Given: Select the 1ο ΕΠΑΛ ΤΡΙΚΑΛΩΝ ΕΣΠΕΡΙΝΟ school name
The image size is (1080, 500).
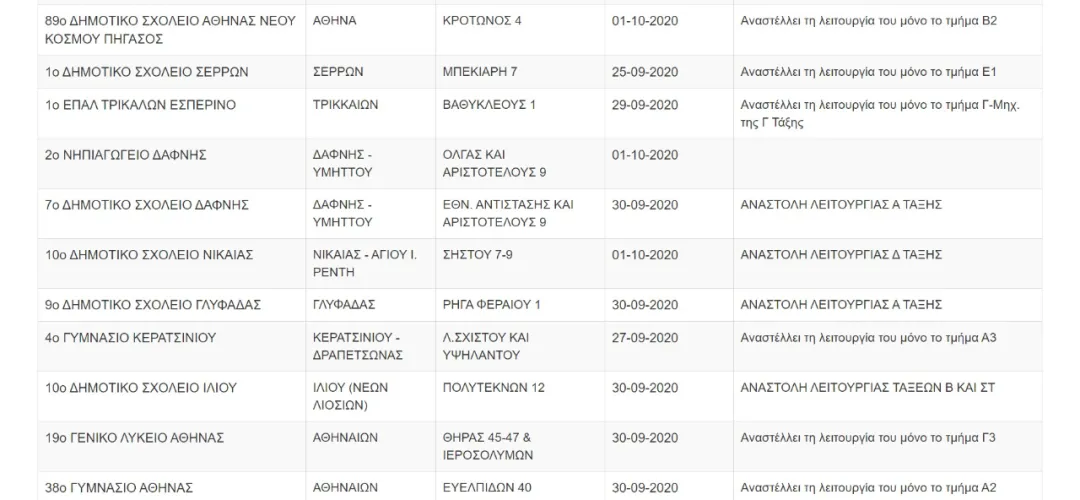Looking at the screenshot, I should pyautogui.click(x=141, y=105).
